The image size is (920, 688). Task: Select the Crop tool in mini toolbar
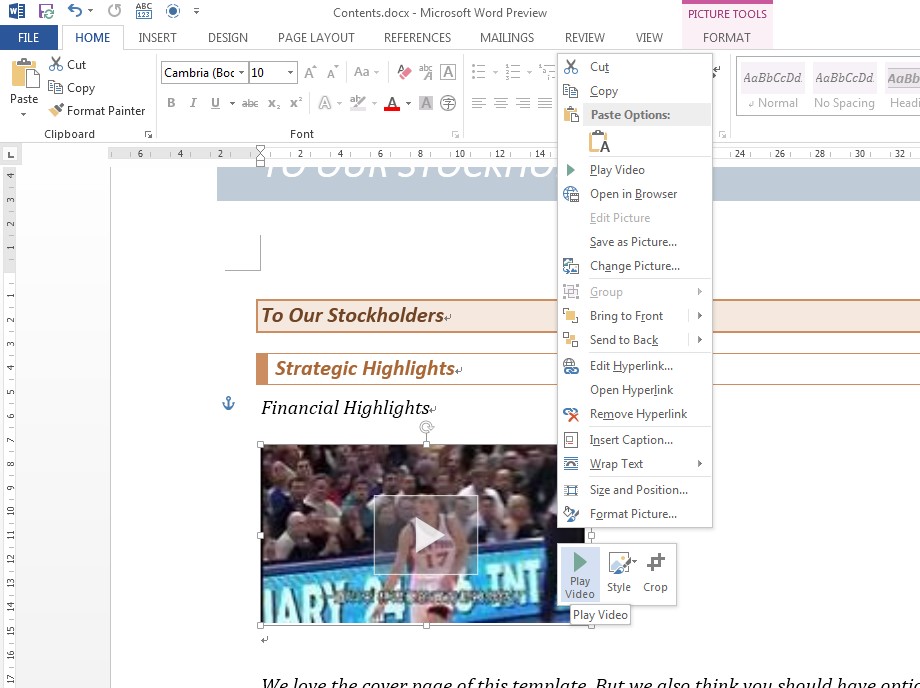(655, 574)
